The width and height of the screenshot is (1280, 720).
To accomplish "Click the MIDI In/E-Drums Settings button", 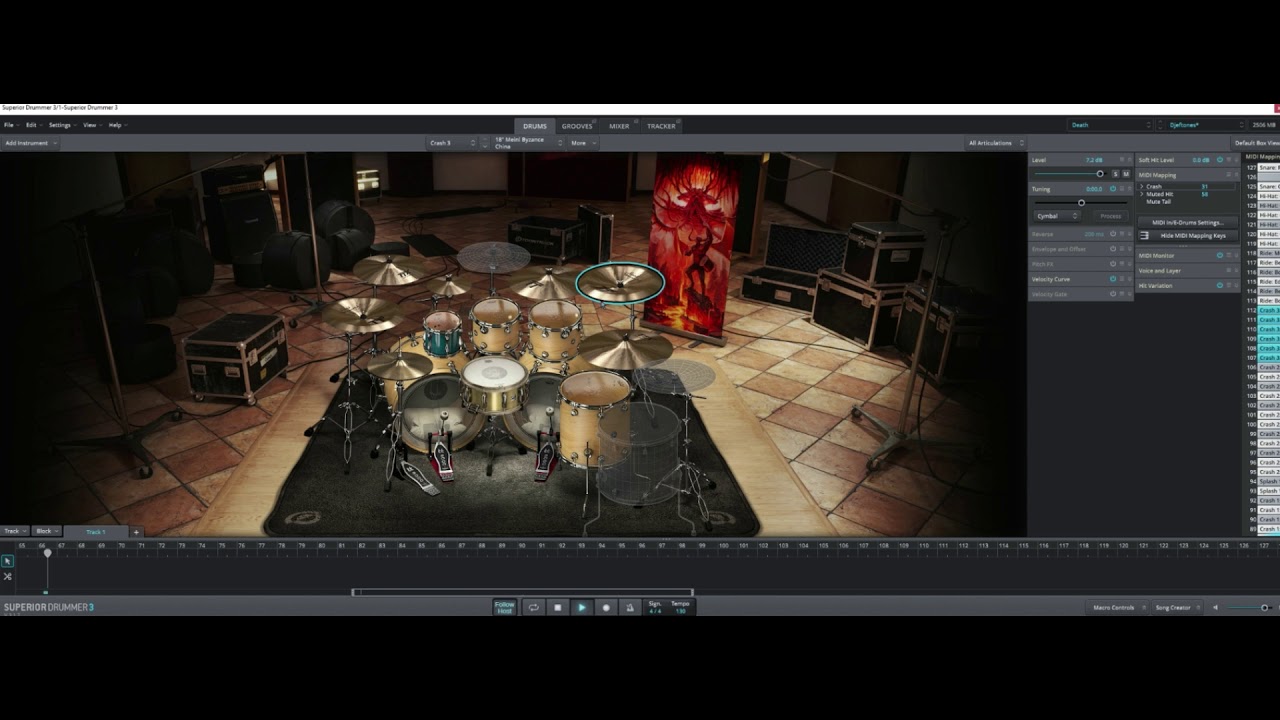I will 1188,222.
